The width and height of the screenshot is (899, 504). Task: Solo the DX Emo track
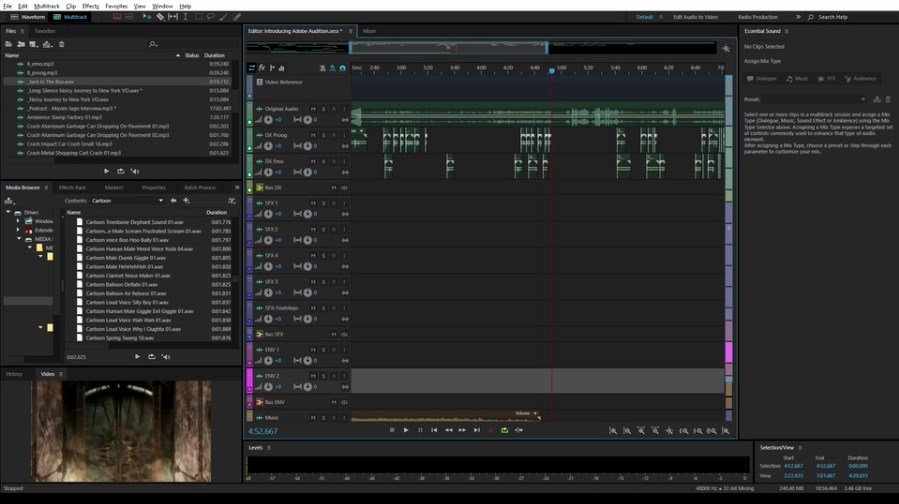point(323,162)
